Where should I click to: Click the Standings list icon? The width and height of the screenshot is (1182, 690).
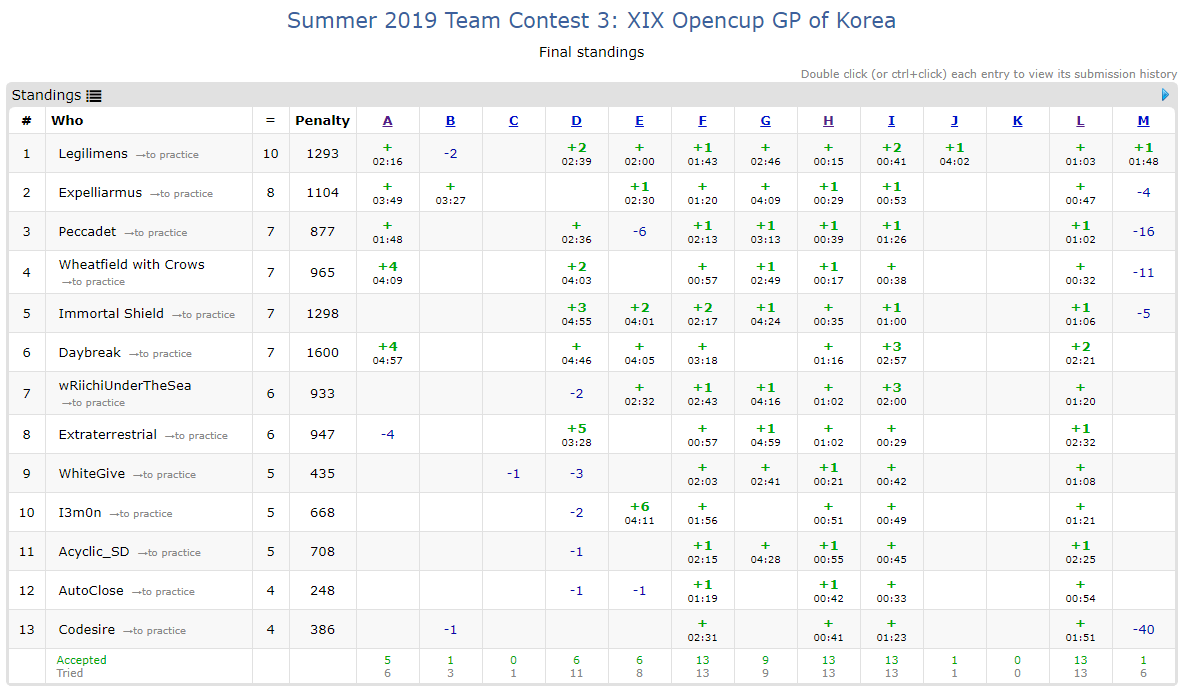click(x=94, y=96)
